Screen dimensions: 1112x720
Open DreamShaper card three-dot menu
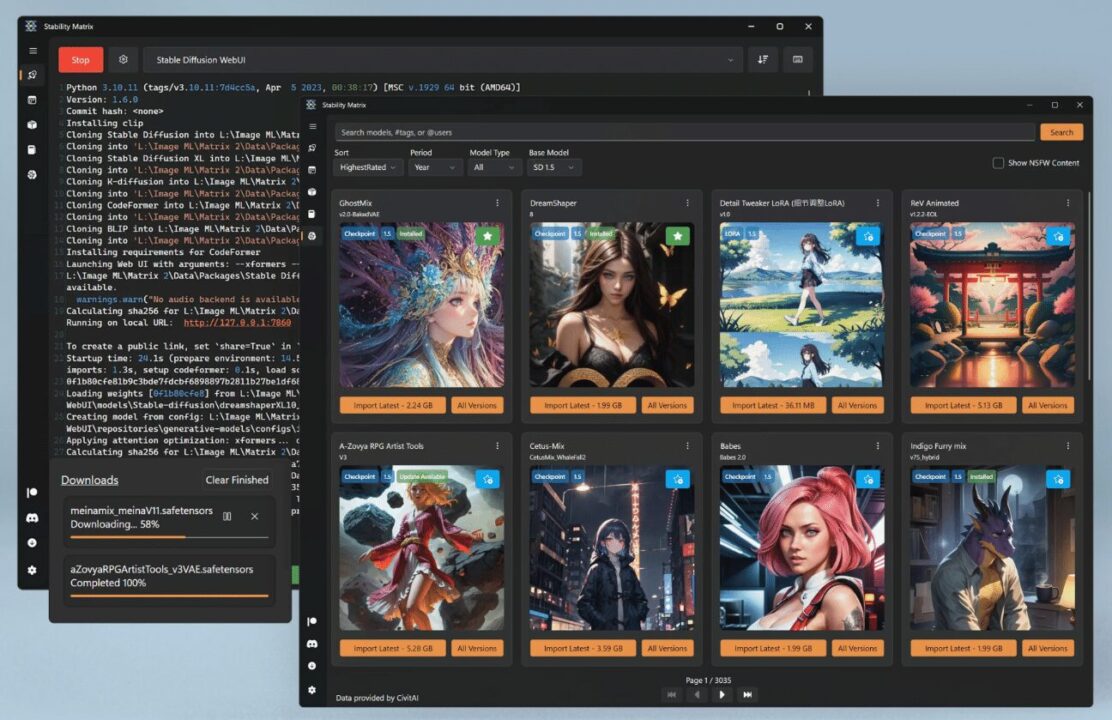687,203
